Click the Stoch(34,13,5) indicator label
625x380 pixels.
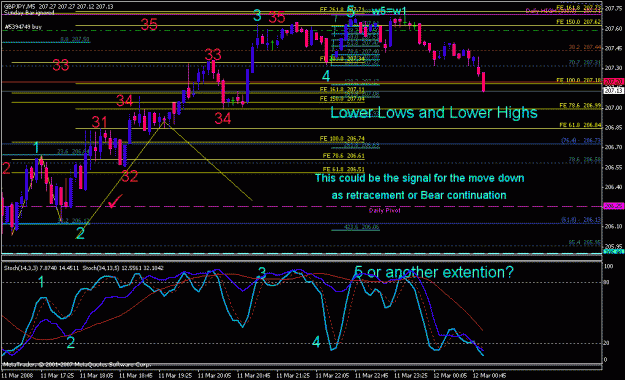[123, 268]
